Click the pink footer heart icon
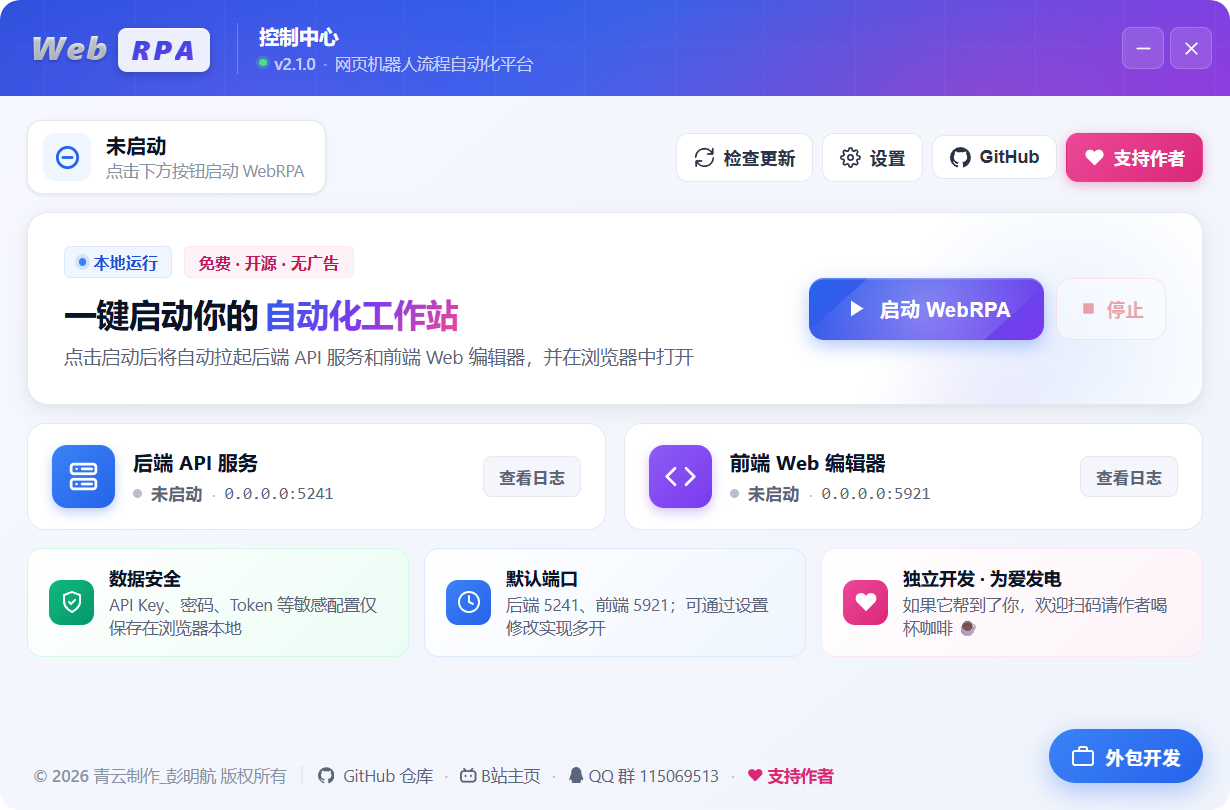 coord(755,775)
